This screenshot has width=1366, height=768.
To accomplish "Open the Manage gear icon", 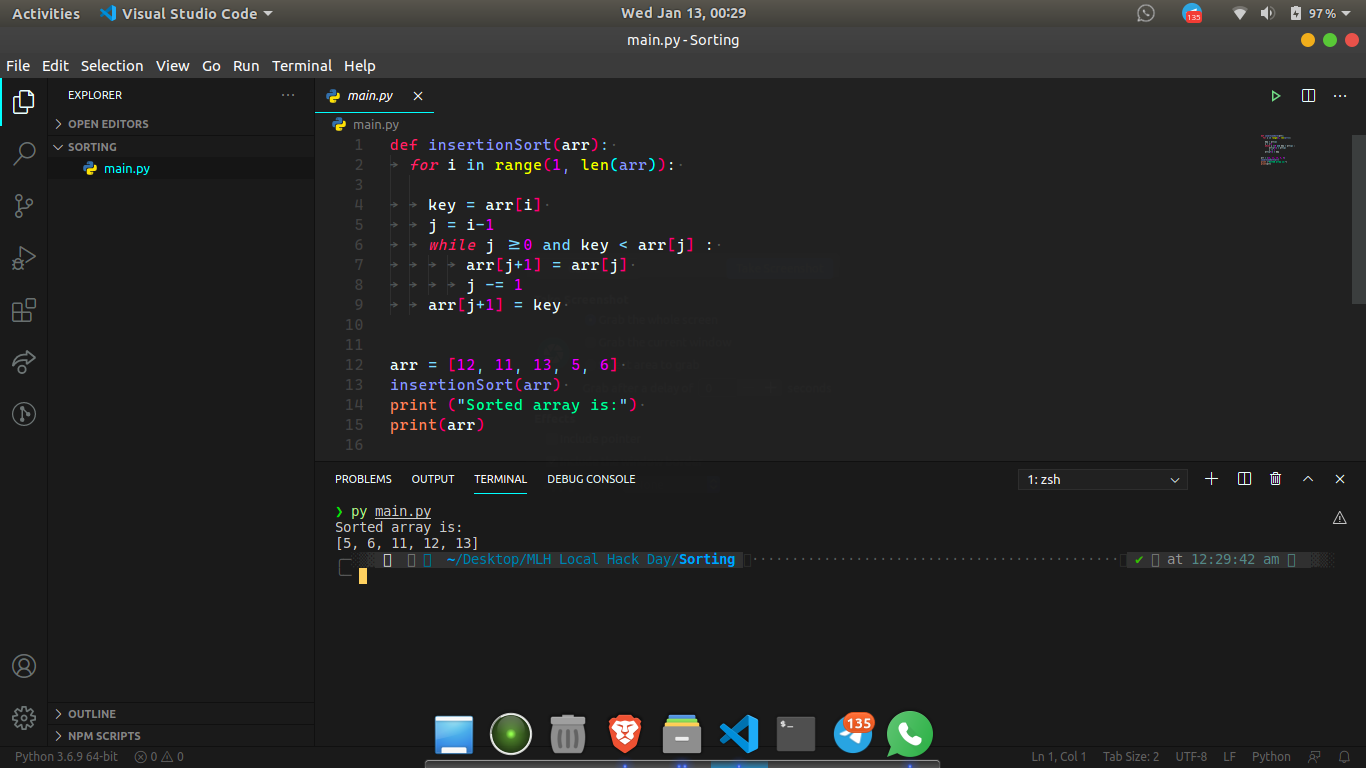I will click(x=24, y=717).
